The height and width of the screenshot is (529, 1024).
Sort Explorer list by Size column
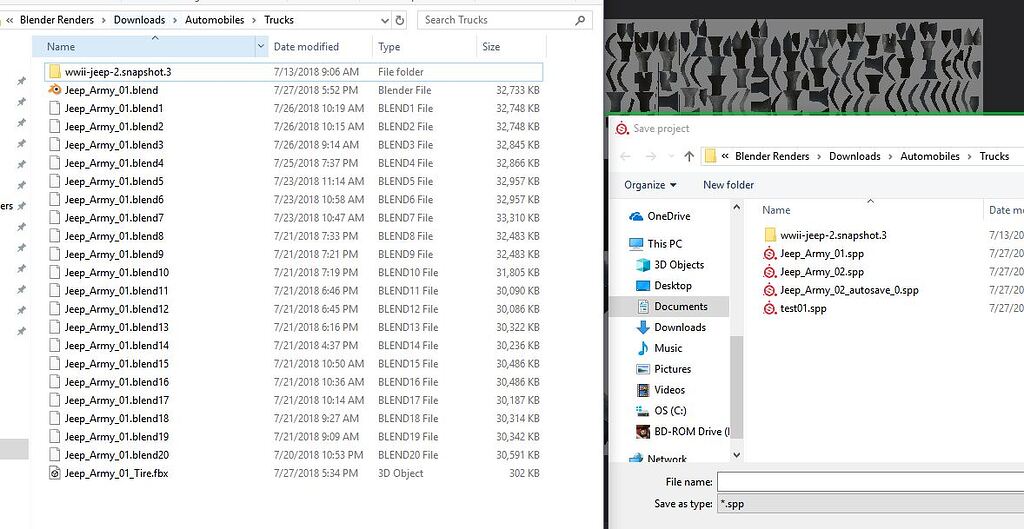pyautogui.click(x=491, y=46)
